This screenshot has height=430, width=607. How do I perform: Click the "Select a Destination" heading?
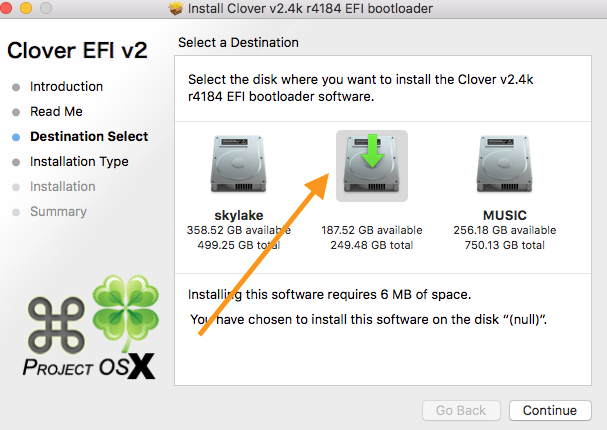(x=238, y=43)
